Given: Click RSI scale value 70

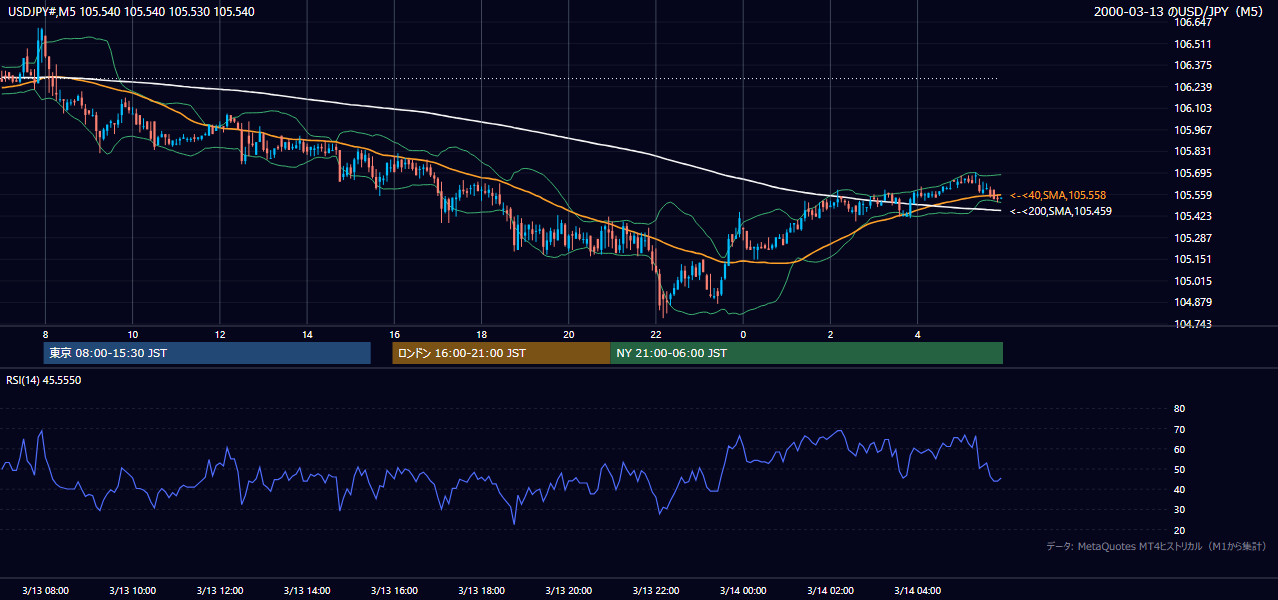Looking at the screenshot, I should pyautogui.click(x=1179, y=429).
